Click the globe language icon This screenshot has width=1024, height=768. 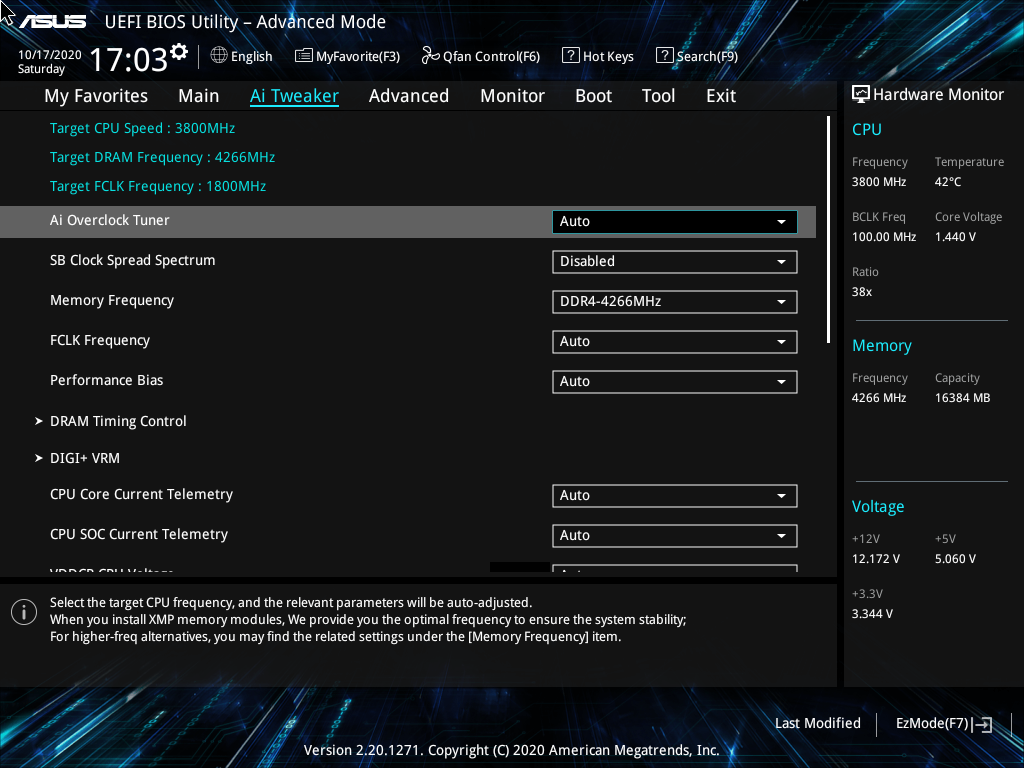click(x=219, y=56)
